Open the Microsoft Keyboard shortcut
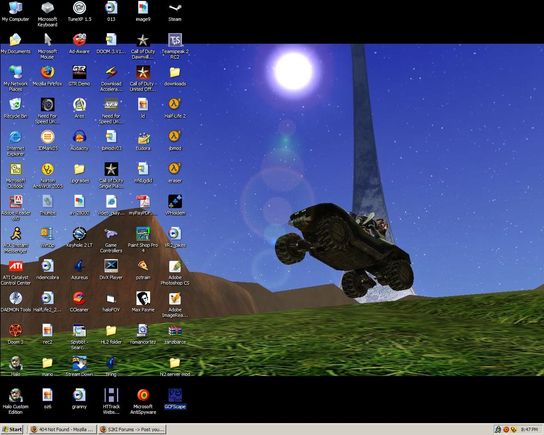The image size is (544, 435). coord(47,14)
